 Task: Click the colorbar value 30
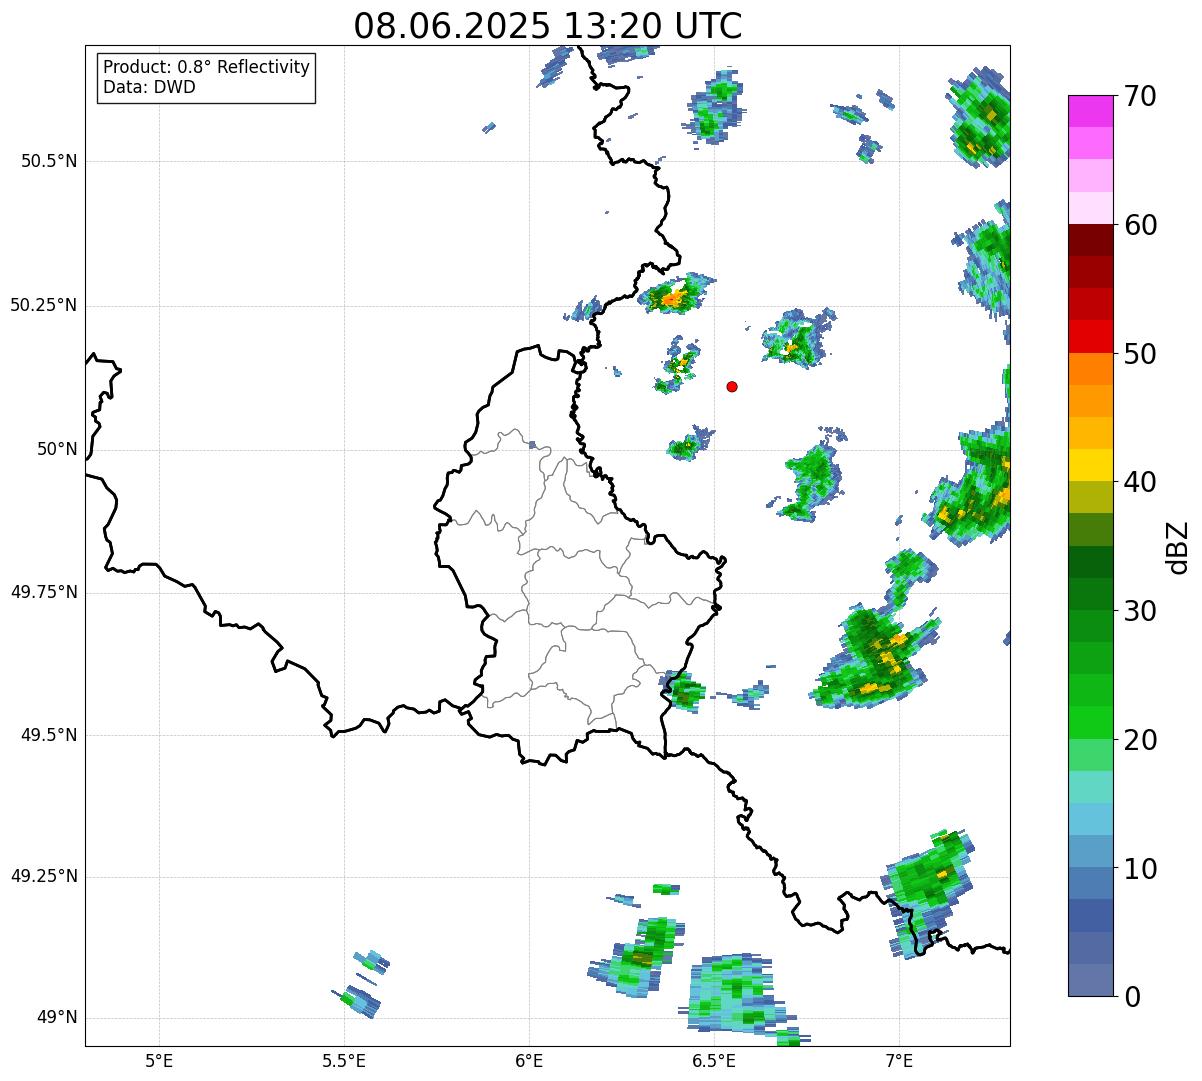(x=1140, y=611)
